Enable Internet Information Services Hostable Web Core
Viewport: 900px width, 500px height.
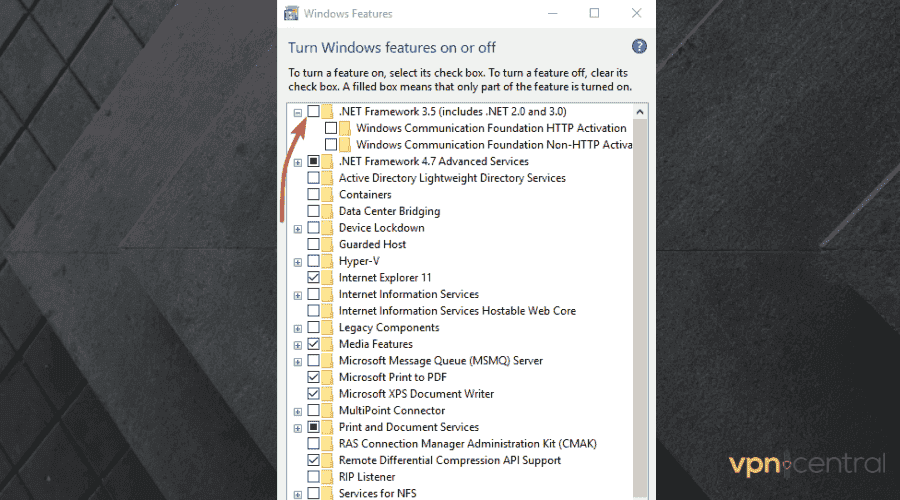point(313,311)
